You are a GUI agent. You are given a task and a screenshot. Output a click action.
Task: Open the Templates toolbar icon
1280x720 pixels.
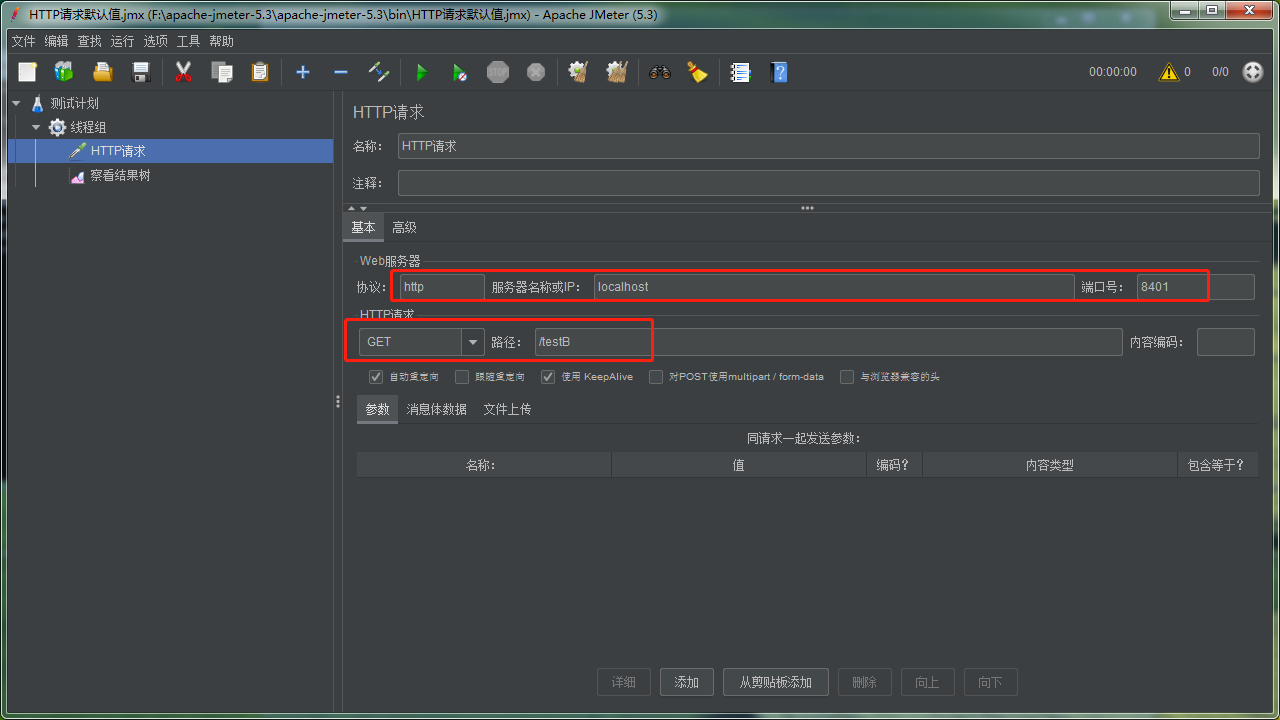click(64, 72)
